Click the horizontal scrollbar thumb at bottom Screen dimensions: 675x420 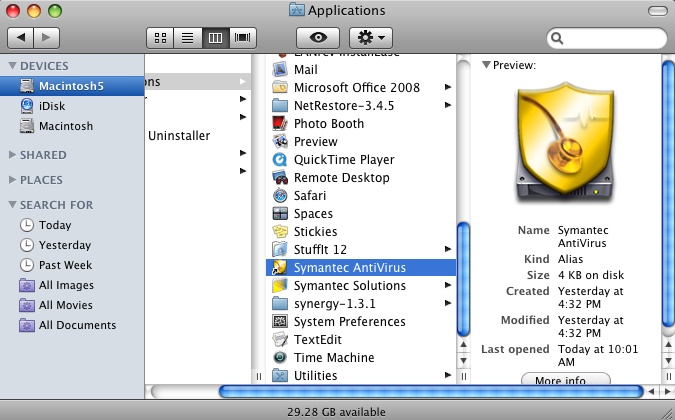coord(431,392)
